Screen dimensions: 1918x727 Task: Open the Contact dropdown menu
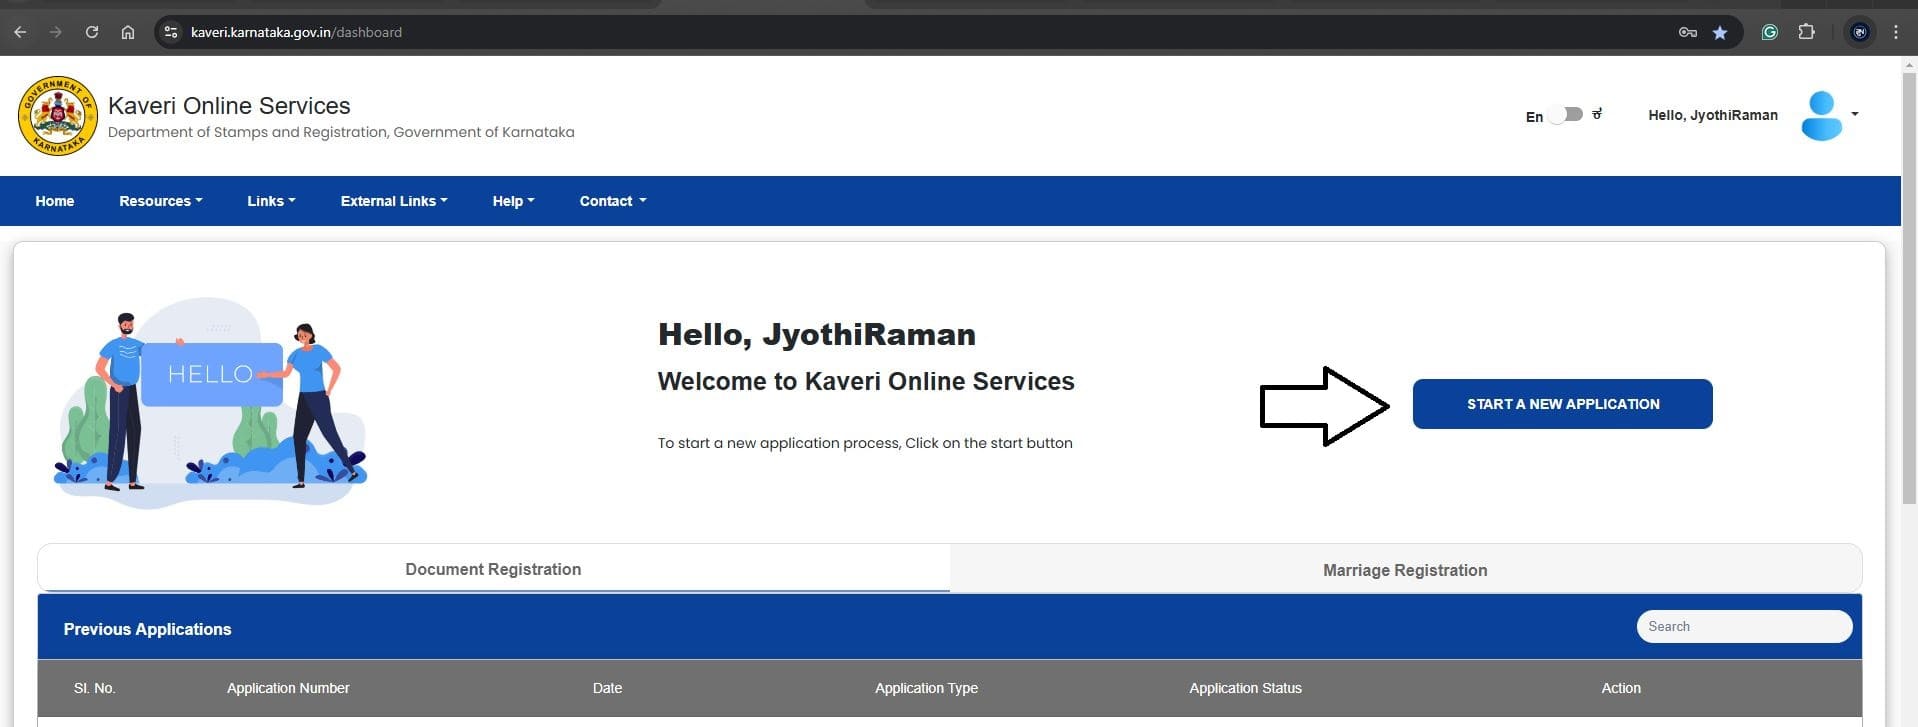612,201
